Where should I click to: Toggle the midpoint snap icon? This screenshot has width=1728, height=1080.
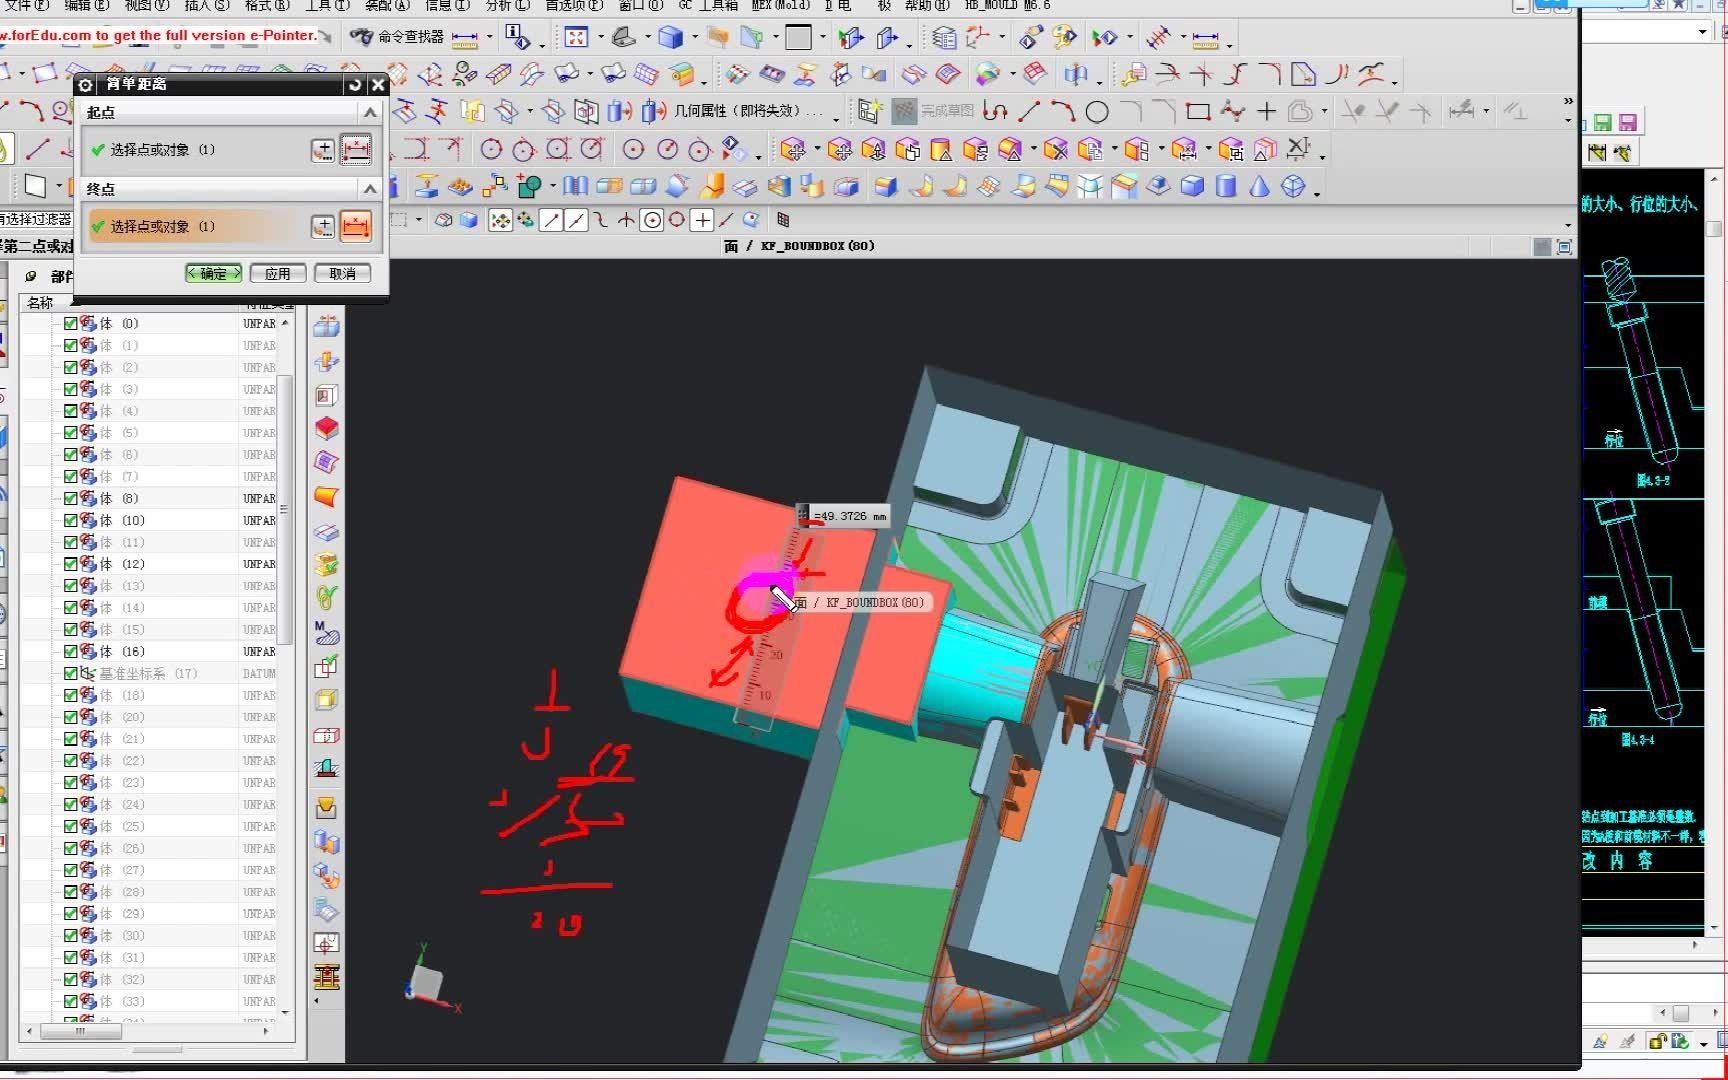[576, 220]
